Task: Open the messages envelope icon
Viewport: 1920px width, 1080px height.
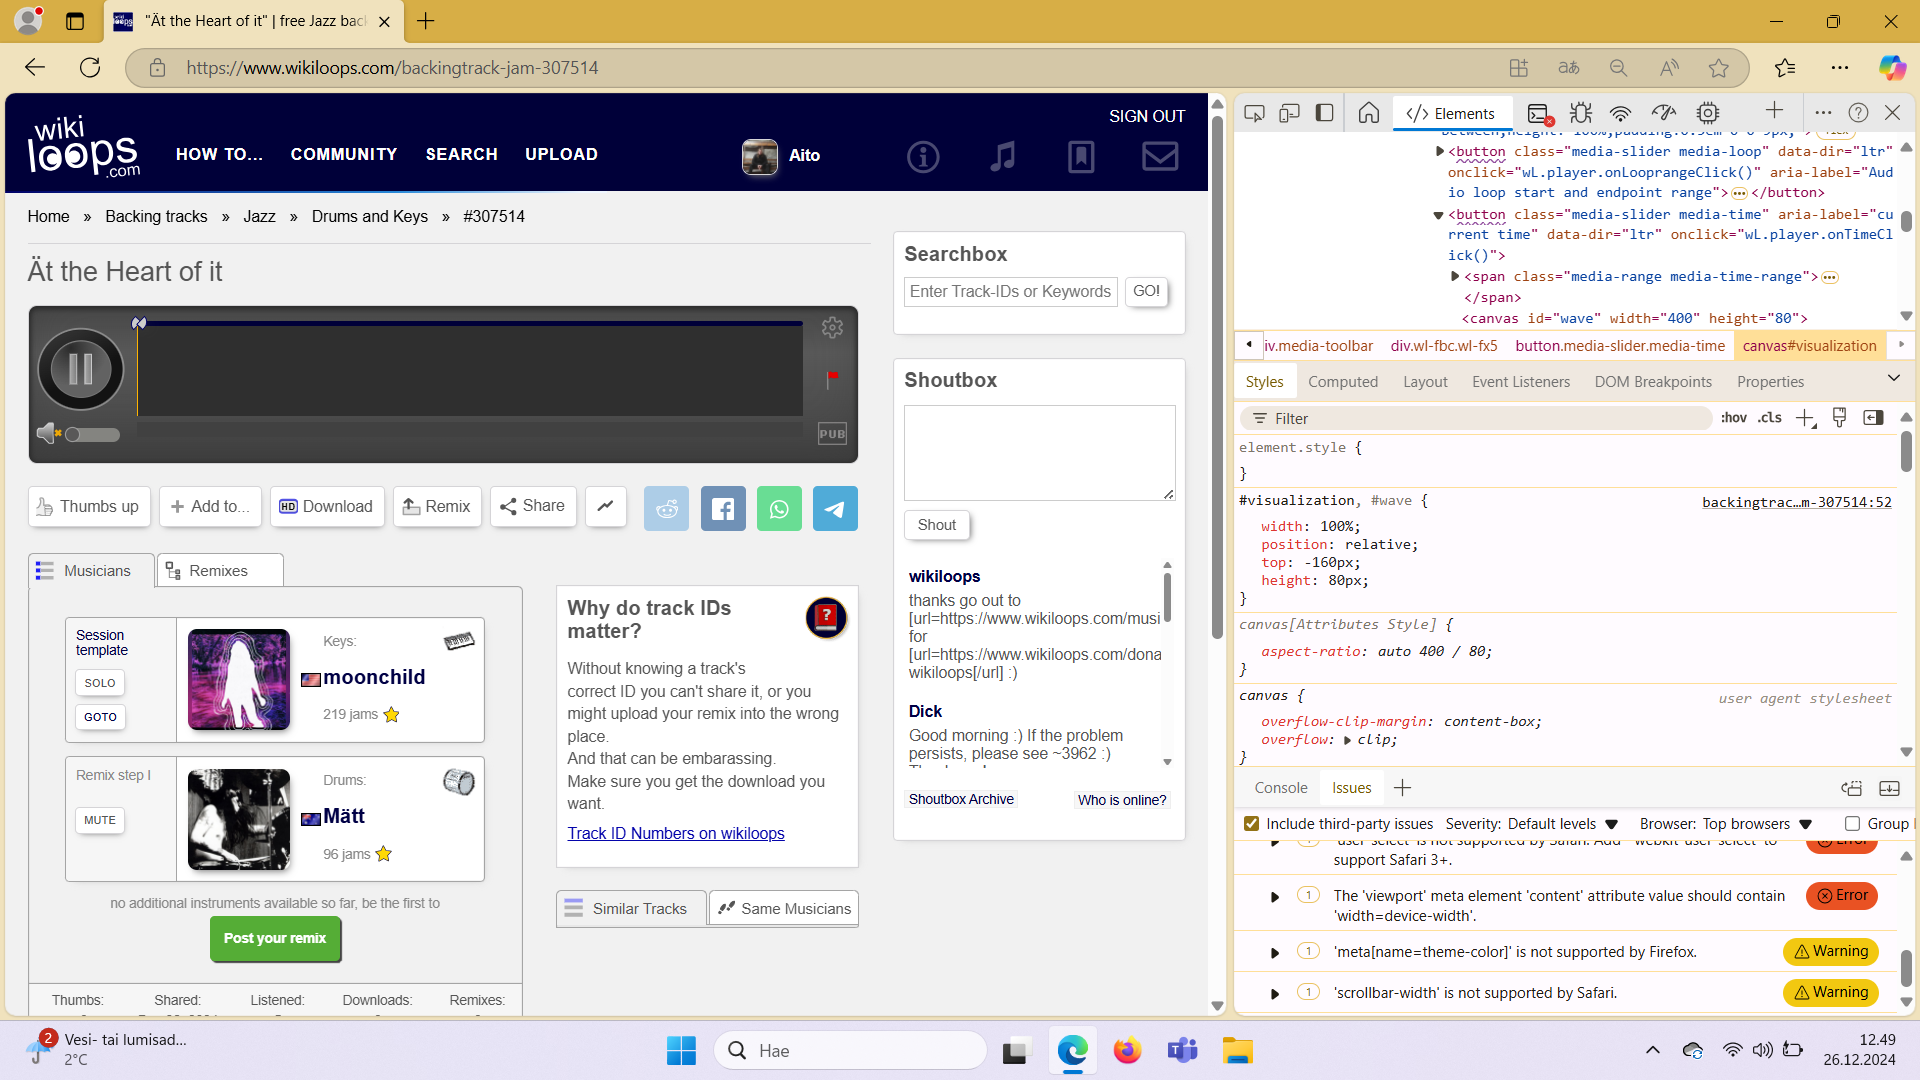Action: 1160,156
